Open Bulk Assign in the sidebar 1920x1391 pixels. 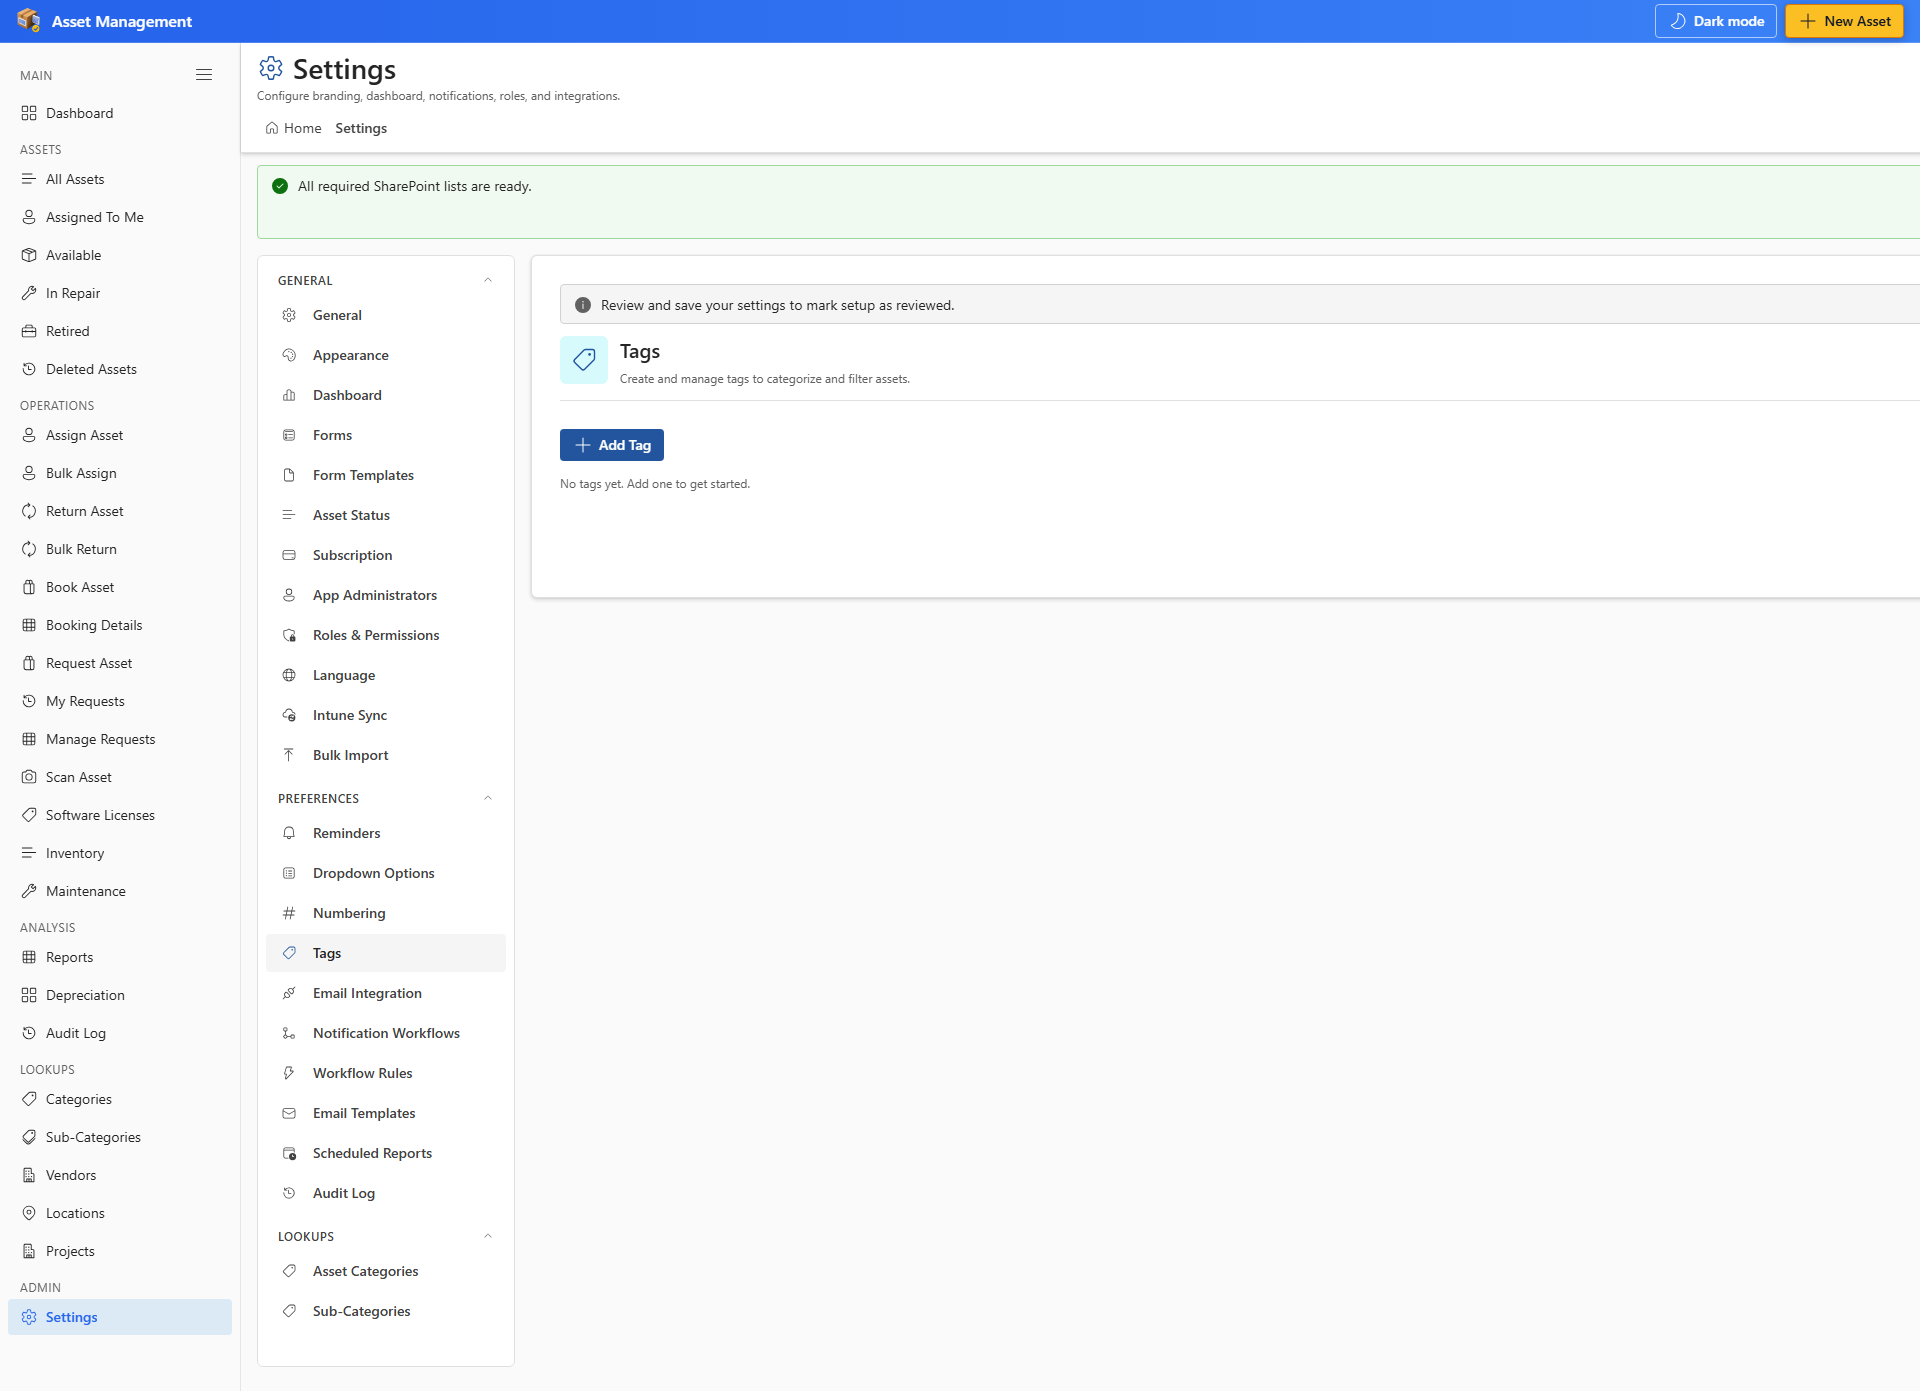[120, 473]
